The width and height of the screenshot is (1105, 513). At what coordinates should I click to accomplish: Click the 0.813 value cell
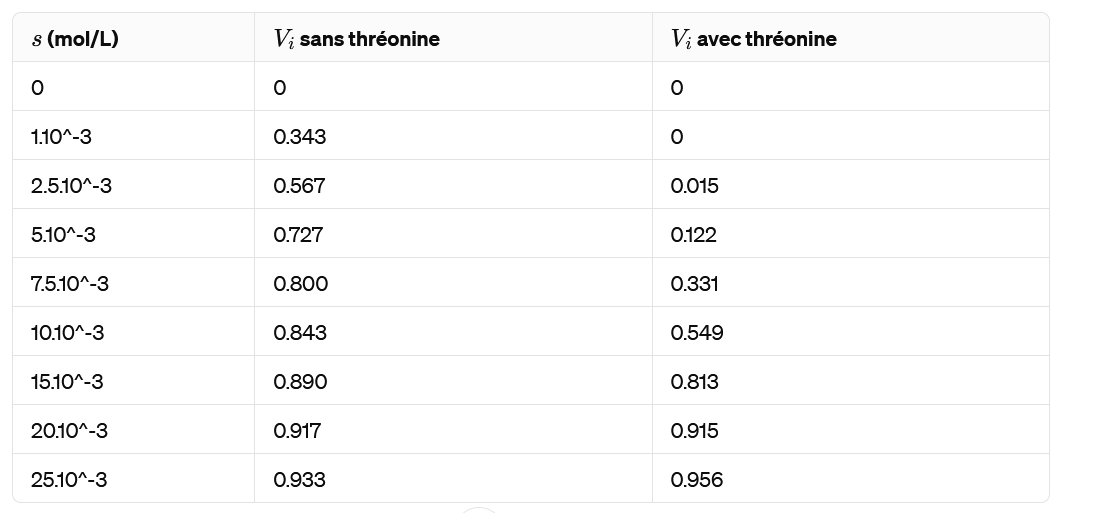tap(695, 382)
